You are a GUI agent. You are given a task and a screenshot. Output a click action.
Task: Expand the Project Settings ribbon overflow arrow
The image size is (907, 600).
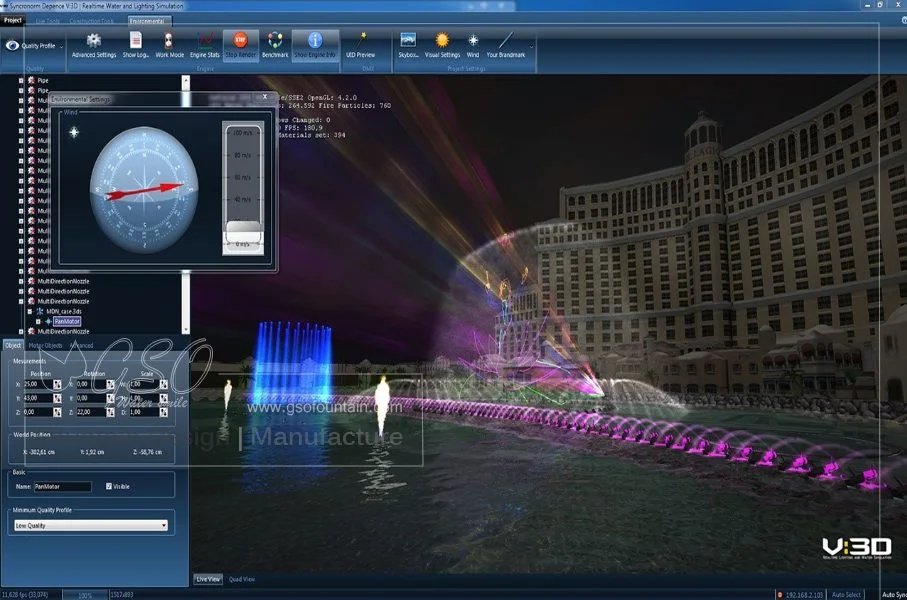coord(532,47)
